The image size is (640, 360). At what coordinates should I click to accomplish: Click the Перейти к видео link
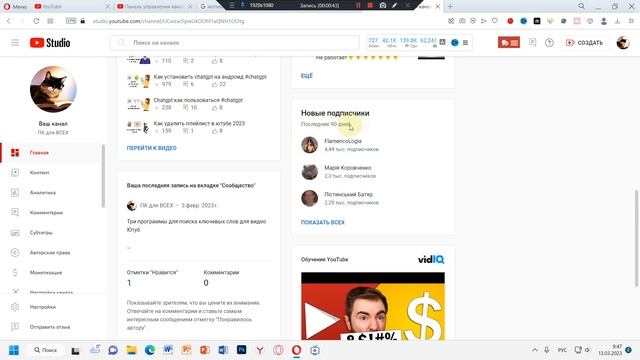click(151, 148)
